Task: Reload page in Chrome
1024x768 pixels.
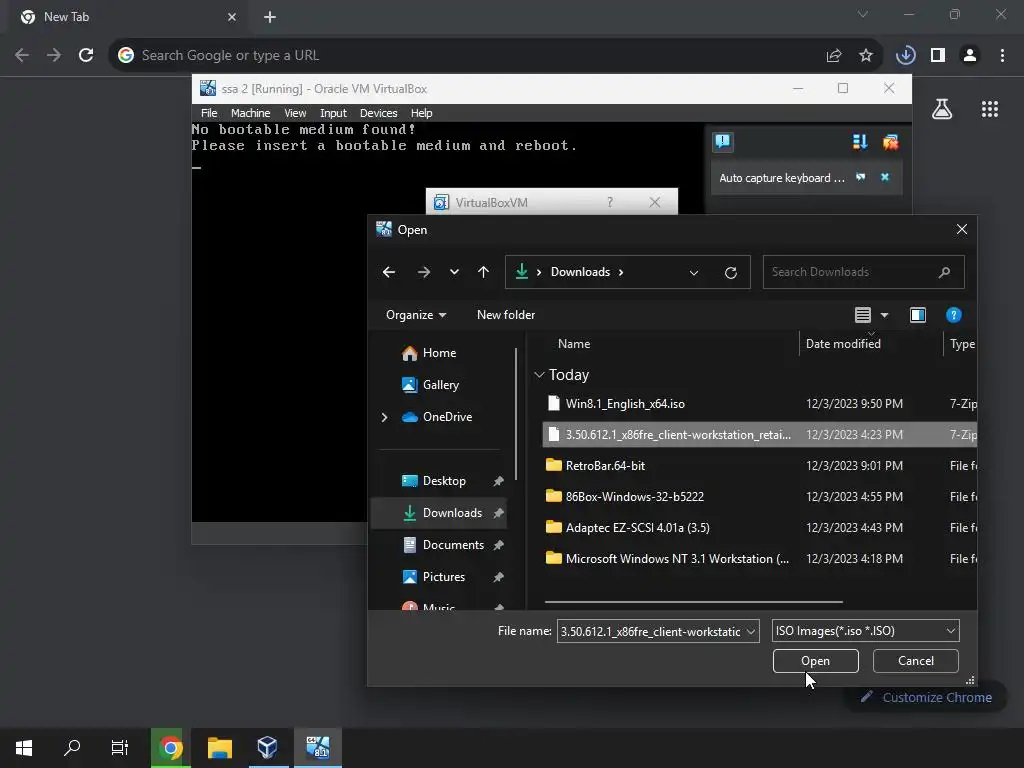Action: (x=86, y=55)
